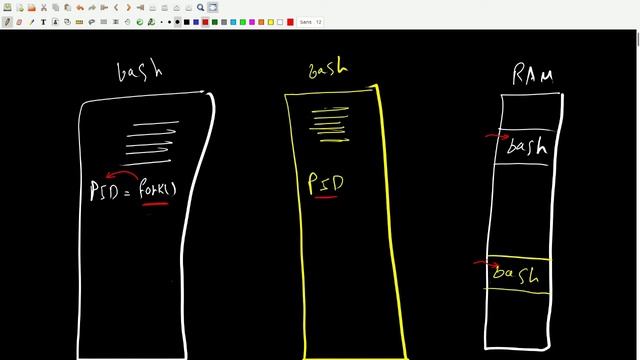Screen dimensions: 640x360
Task: Set fine line thickness
Action: coord(162,22)
